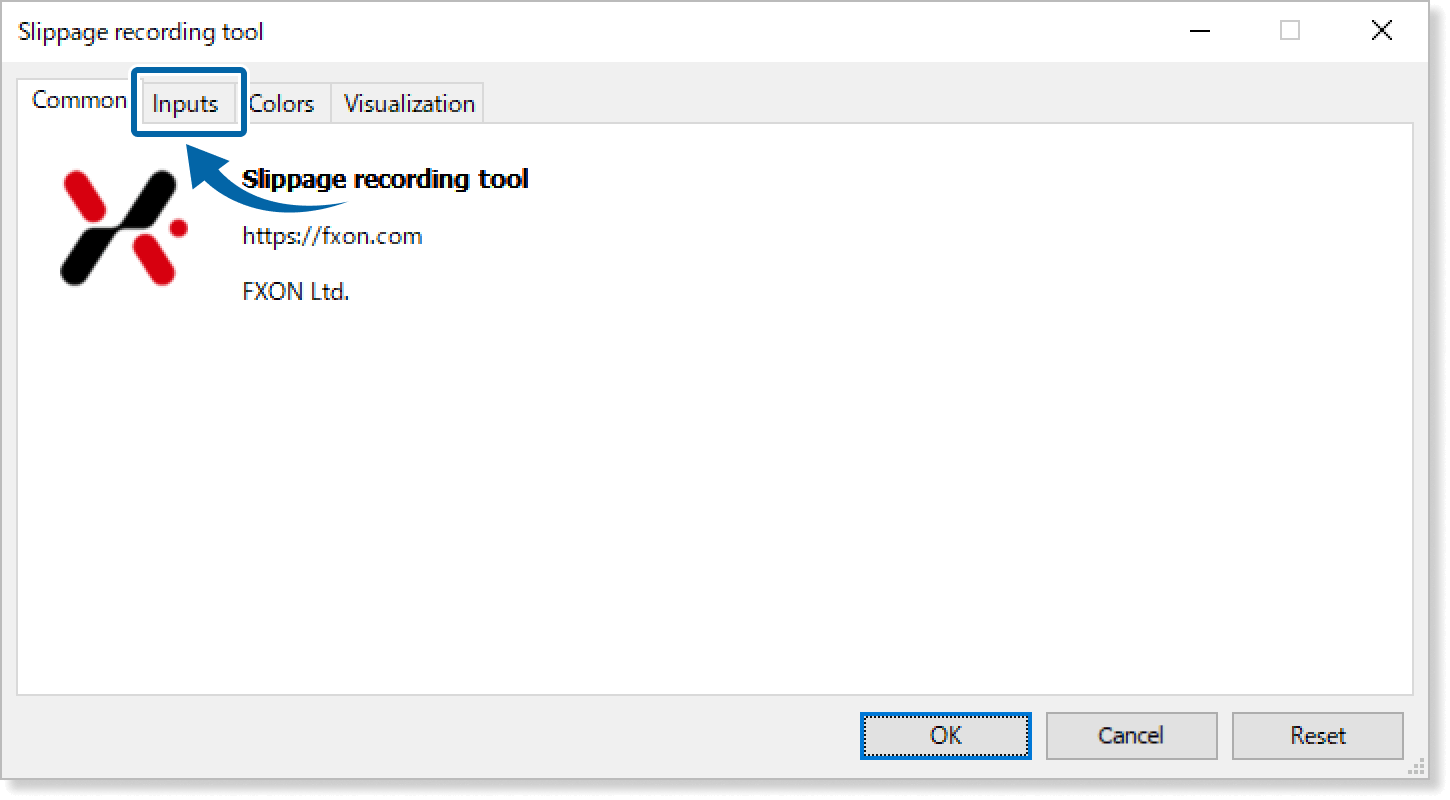Click the red dot in the FXON logo
This screenshot has width=1450, height=800.
tap(179, 229)
